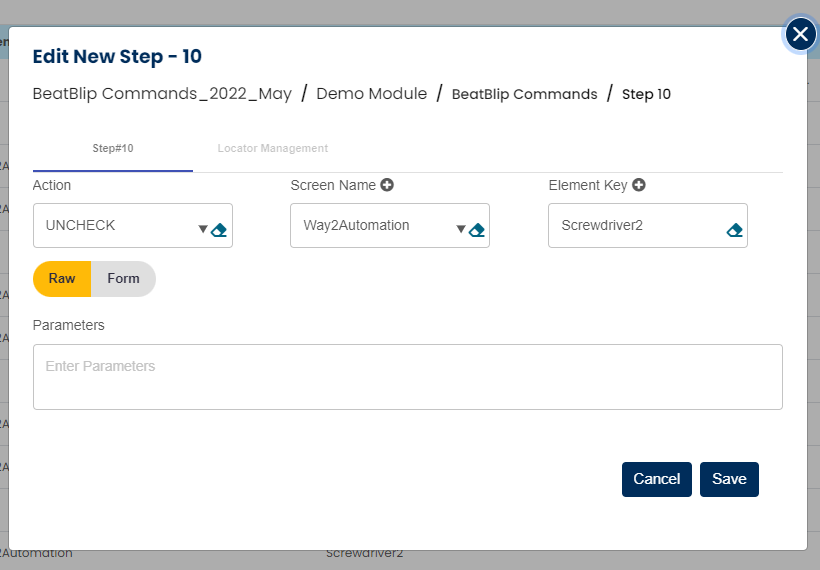Click into the Element Key text field
The height and width of the screenshot is (570, 820).
635,226
